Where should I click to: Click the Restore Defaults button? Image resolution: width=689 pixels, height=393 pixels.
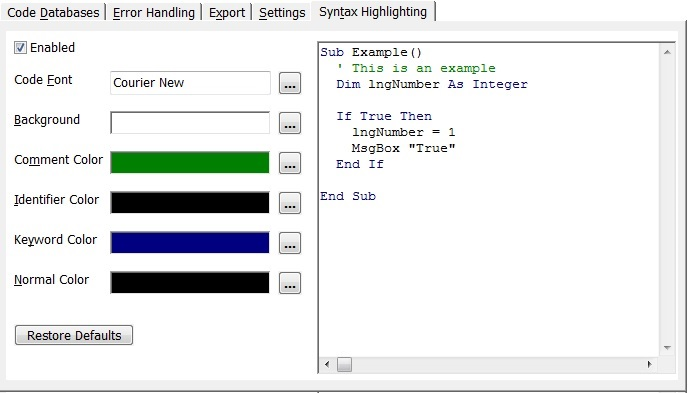click(74, 335)
